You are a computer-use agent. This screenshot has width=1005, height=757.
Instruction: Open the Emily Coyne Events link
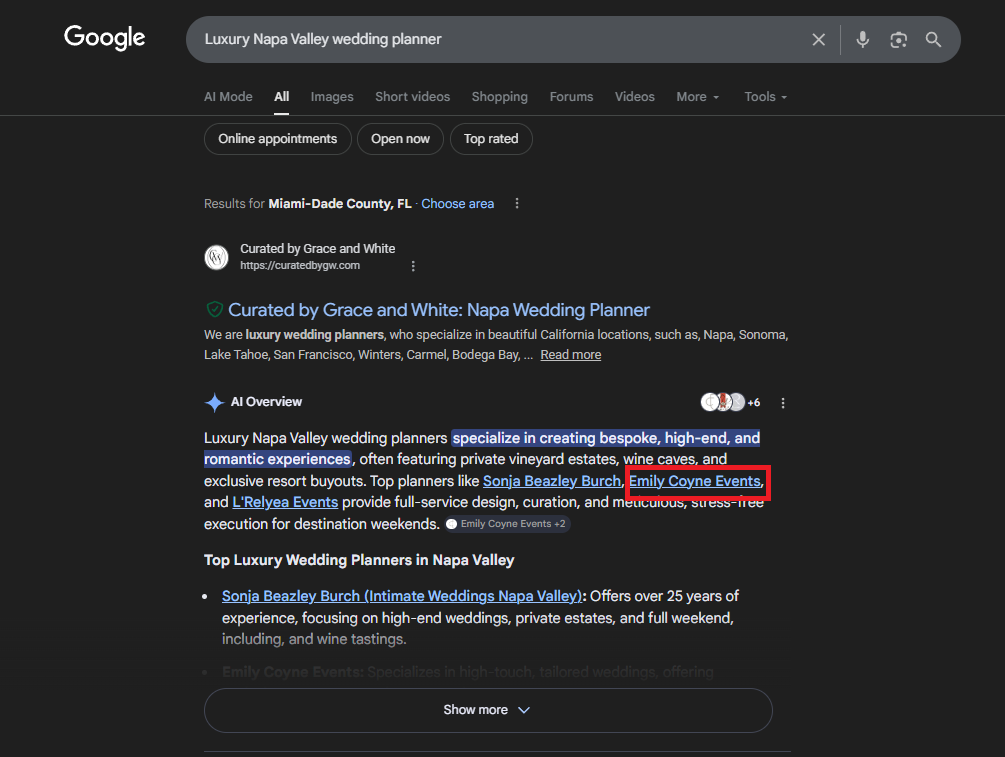695,481
